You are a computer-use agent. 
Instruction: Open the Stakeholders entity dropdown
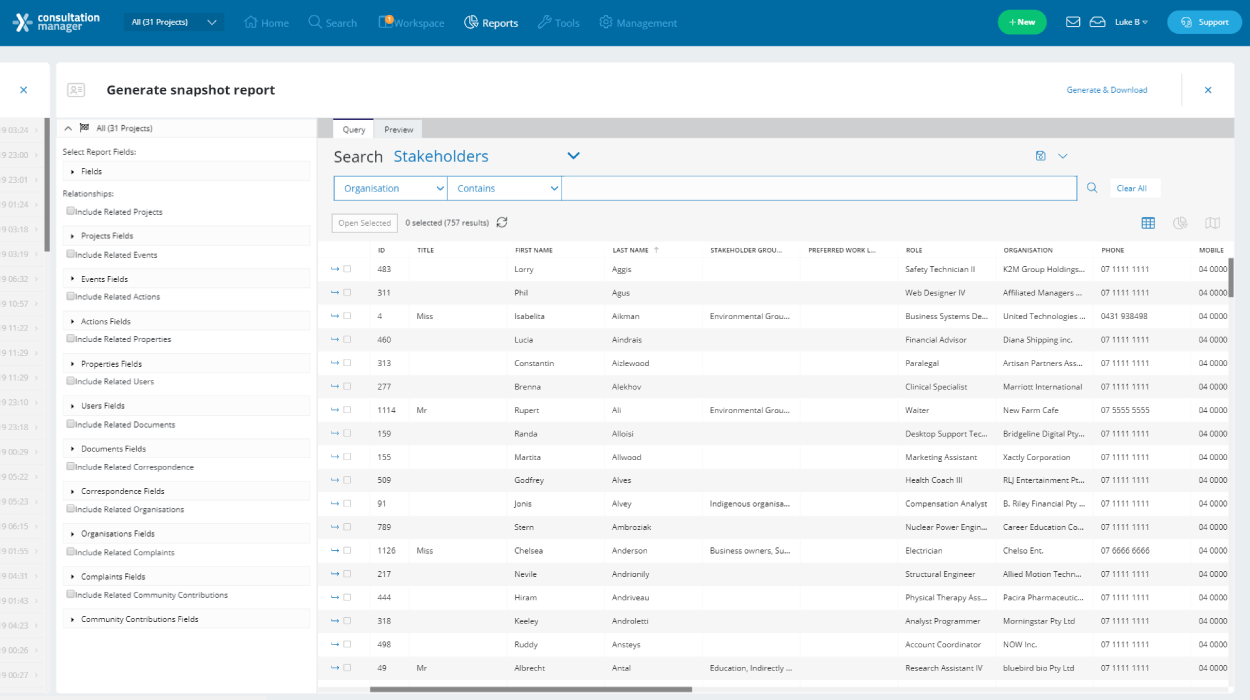(x=487, y=156)
